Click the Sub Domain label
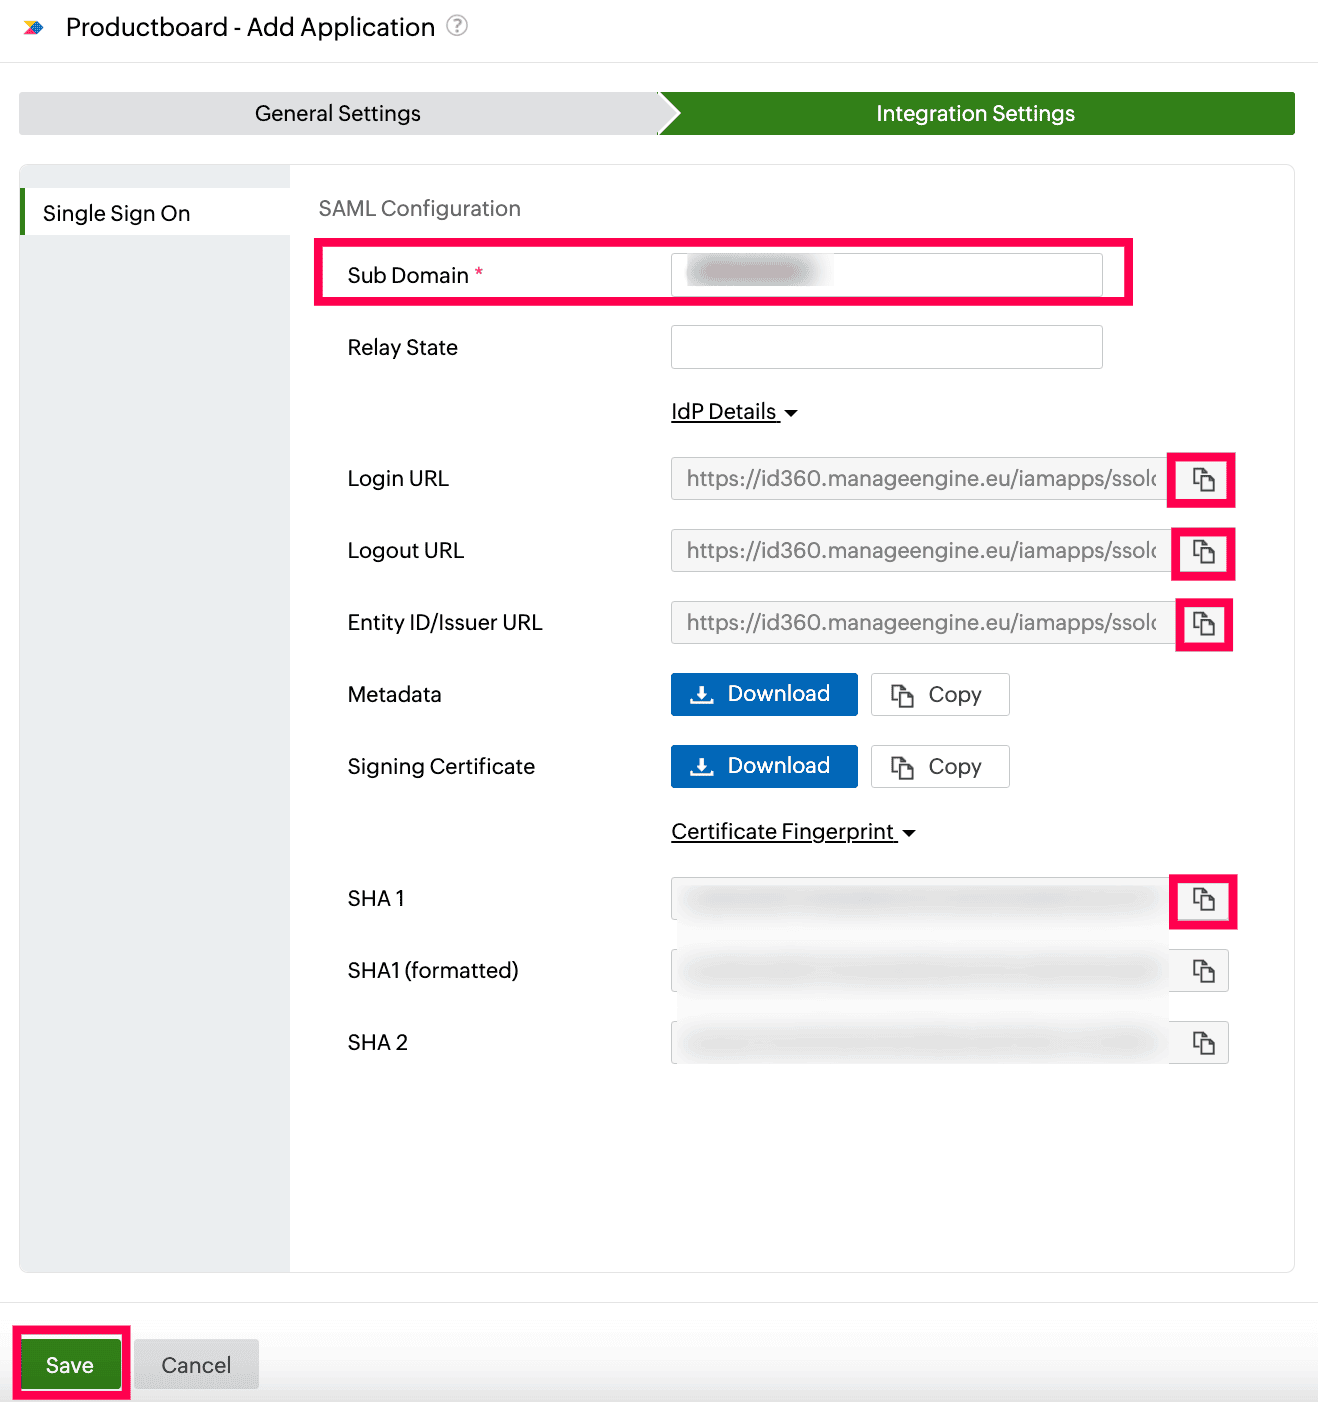1318x1402 pixels. pyautogui.click(x=408, y=275)
